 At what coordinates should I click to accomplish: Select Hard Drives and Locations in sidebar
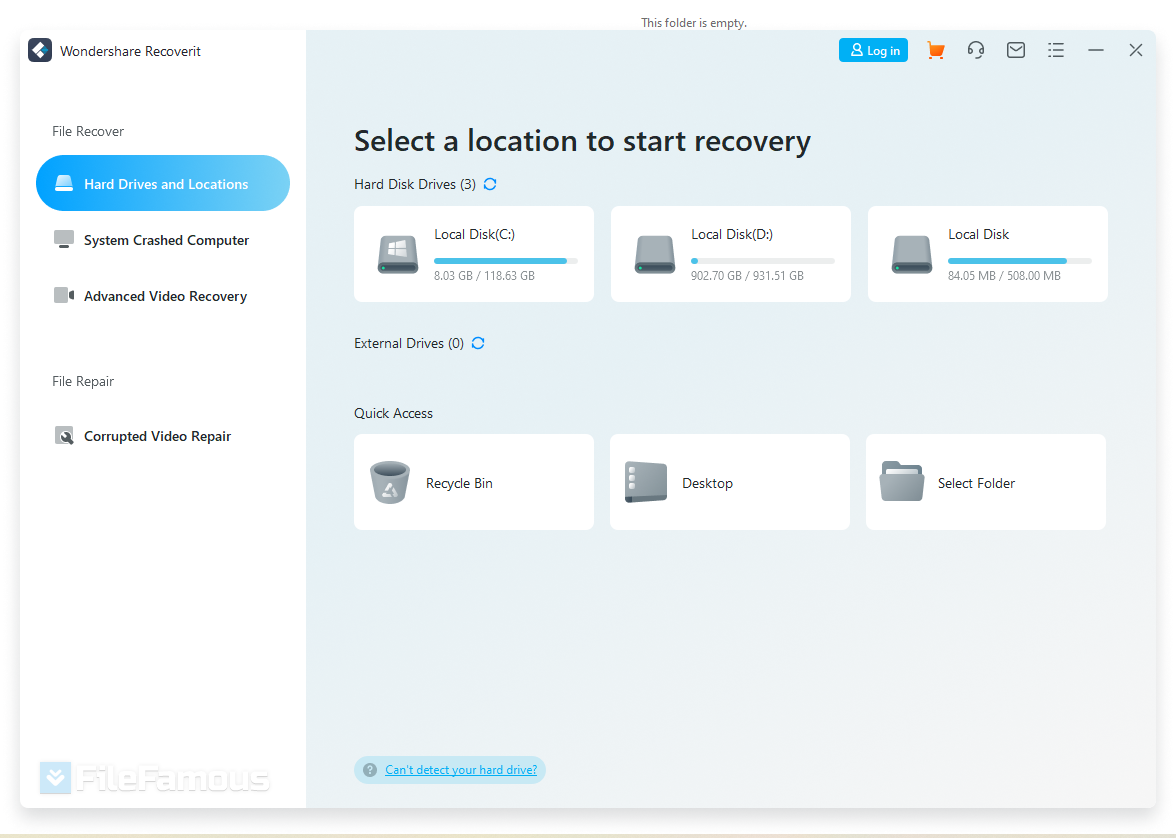coord(163,183)
